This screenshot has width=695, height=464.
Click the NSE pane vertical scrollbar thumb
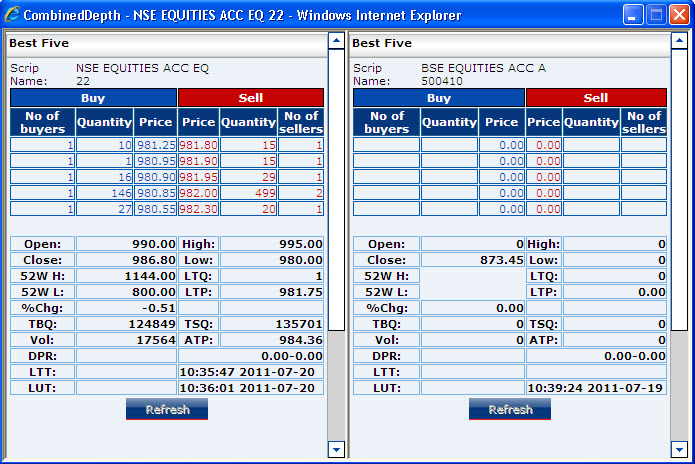point(336,190)
